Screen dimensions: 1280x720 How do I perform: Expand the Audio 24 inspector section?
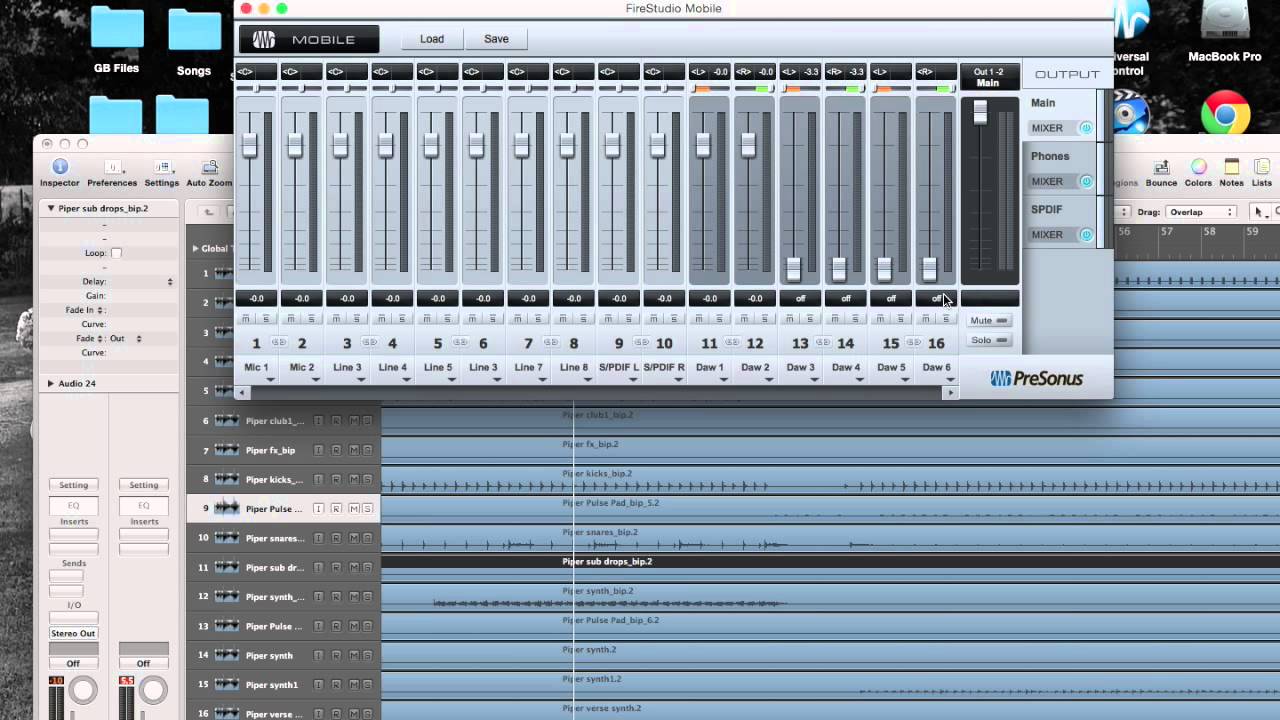pyautogui.click(x=51, y=383)
